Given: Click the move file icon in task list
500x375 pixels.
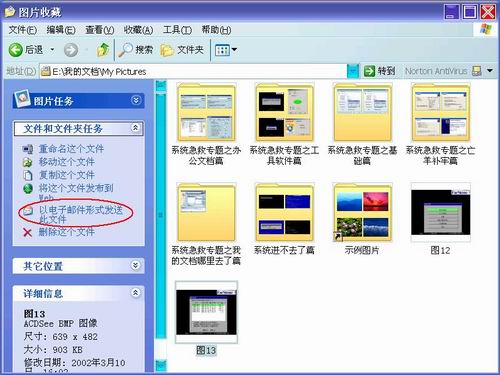Looking at the screenshot, I should [28, 162].
